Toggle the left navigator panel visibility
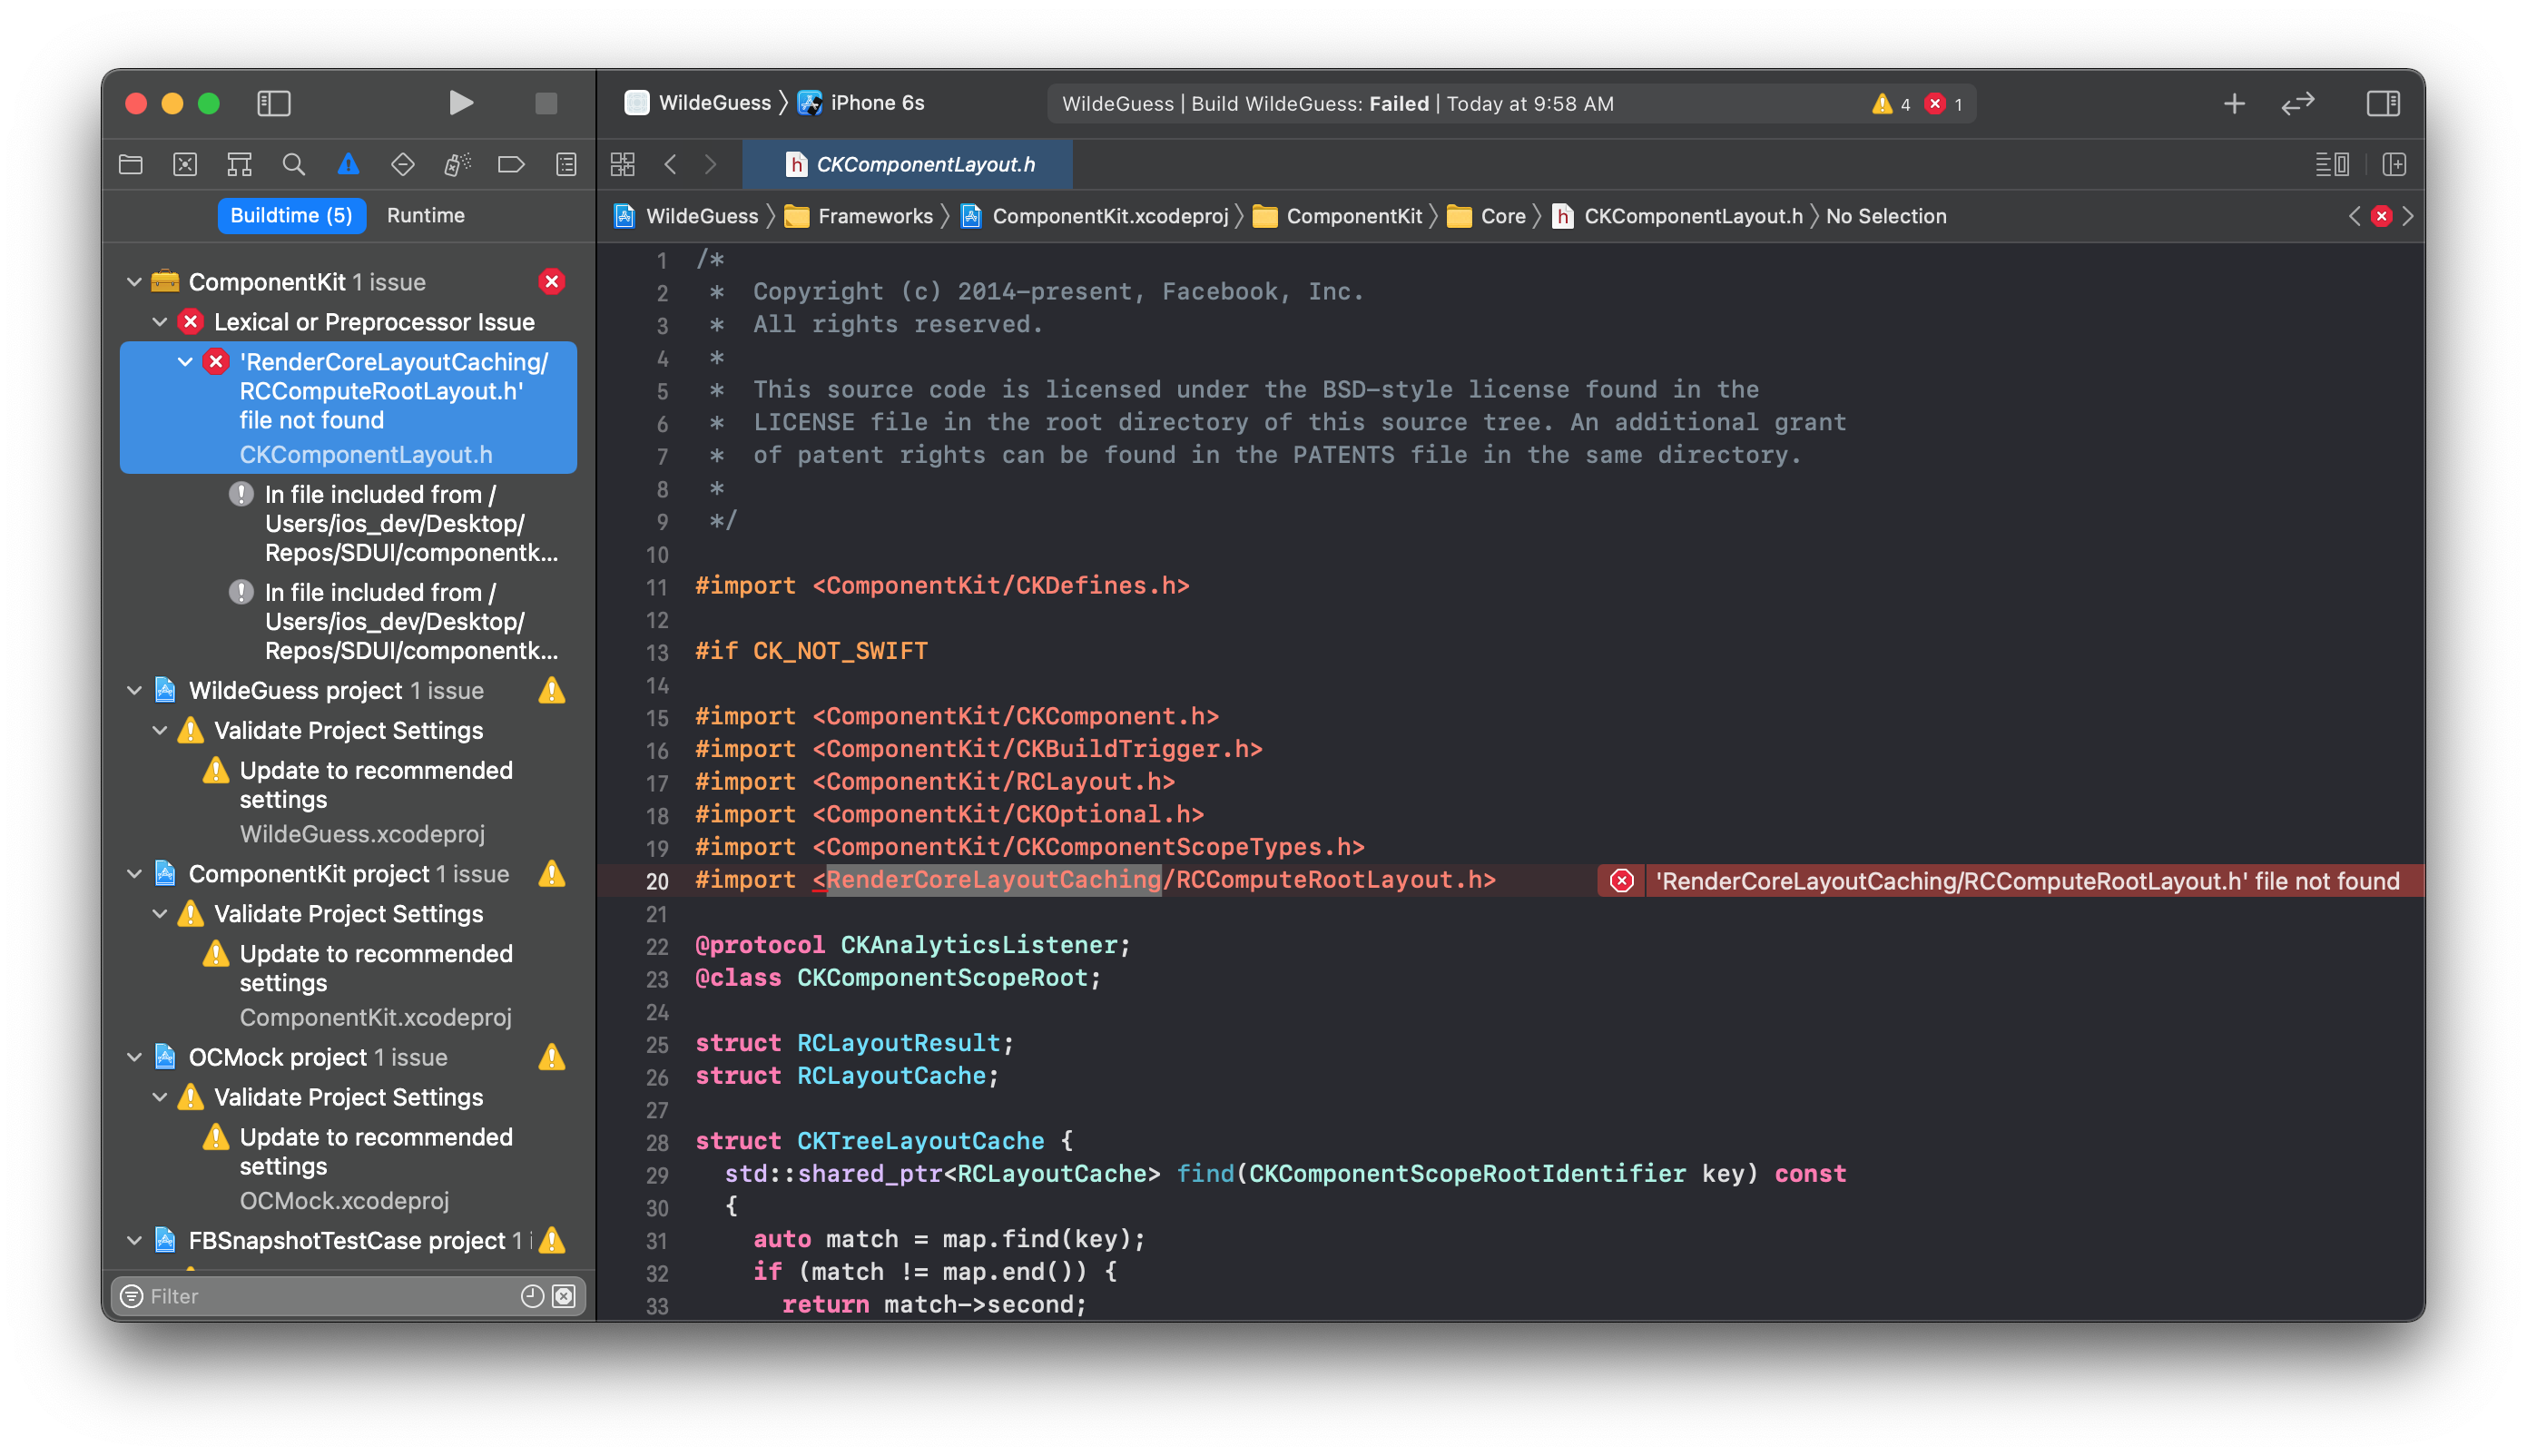Screen dimensions: 2527x1456 pos(273,103)
